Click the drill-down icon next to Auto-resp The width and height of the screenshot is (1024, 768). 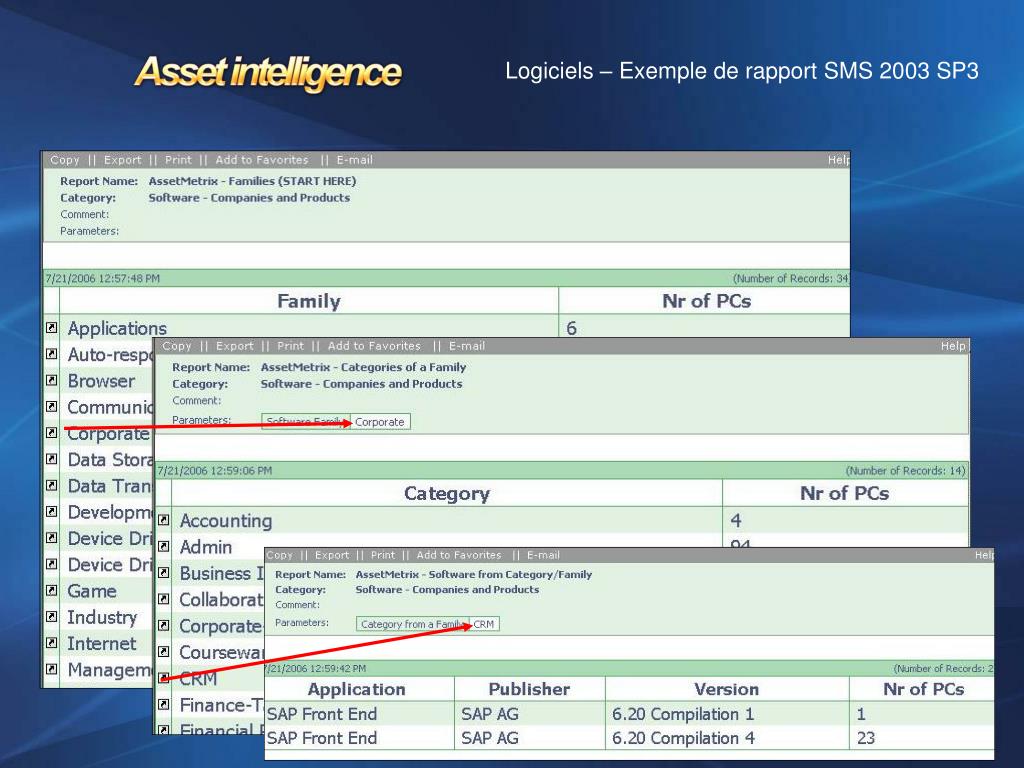pos(52,354)
